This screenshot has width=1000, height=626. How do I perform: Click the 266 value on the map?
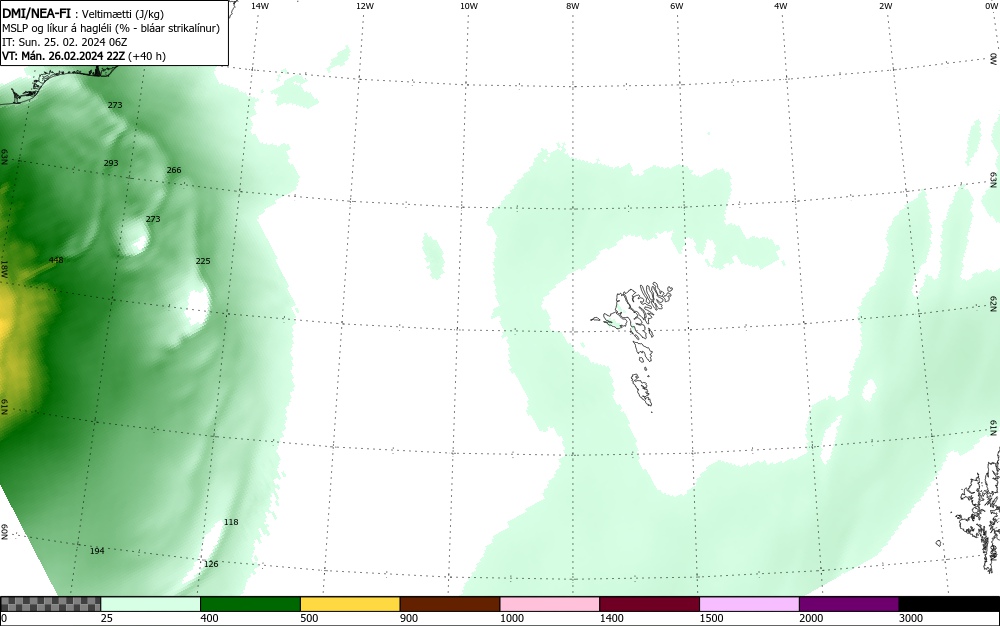click(x=173, y=170)
